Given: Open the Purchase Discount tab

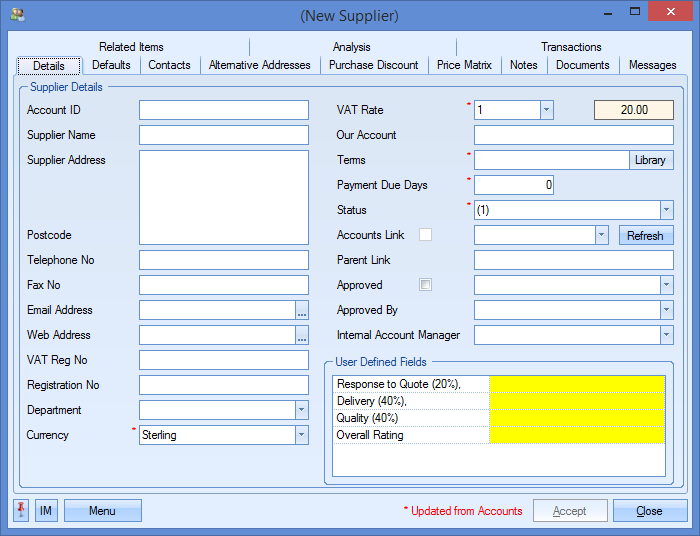Looking at the screenshot, I should 374,65.
